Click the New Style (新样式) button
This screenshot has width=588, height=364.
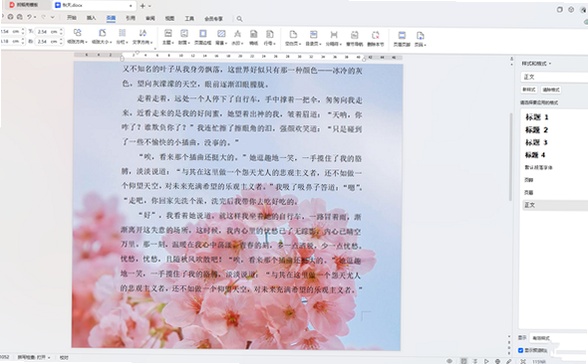[x=529, y=90]
